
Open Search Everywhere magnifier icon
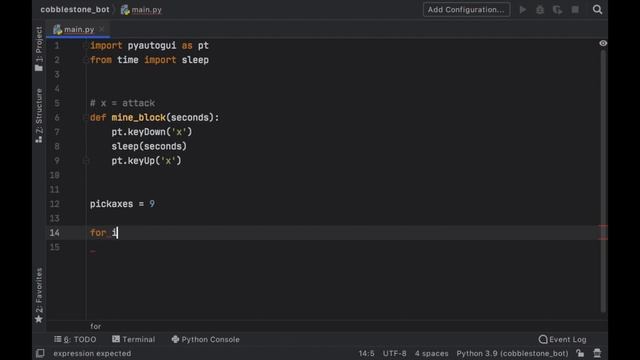[598, 10]
